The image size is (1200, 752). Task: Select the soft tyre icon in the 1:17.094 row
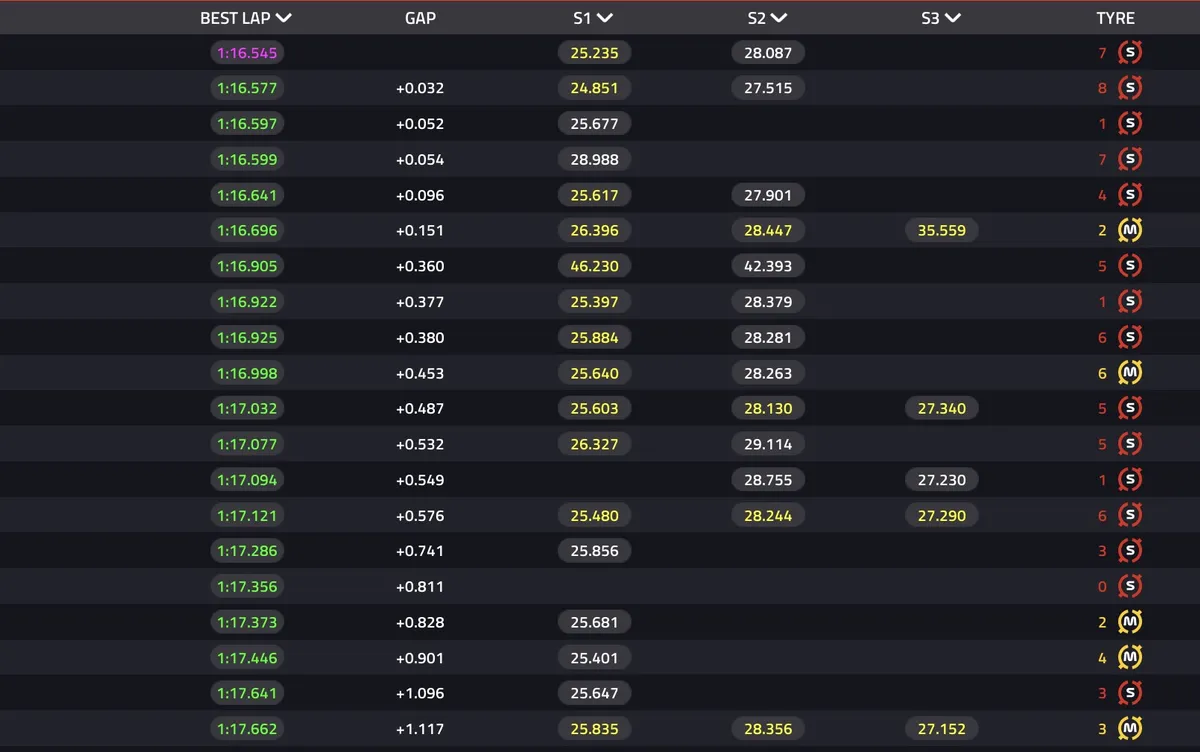click(x=1130, y=480)
